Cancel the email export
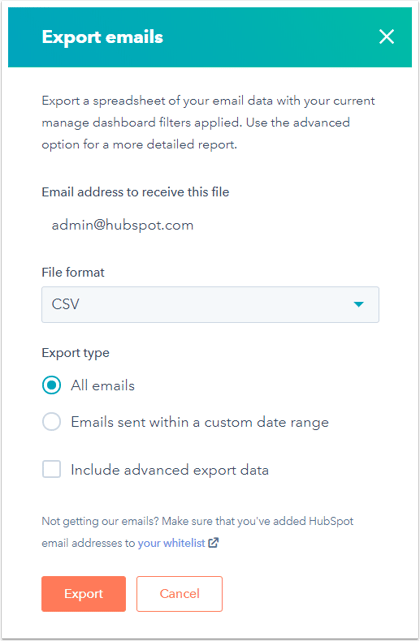This screenshot has height=641, width=420. [x=180, y=594]
